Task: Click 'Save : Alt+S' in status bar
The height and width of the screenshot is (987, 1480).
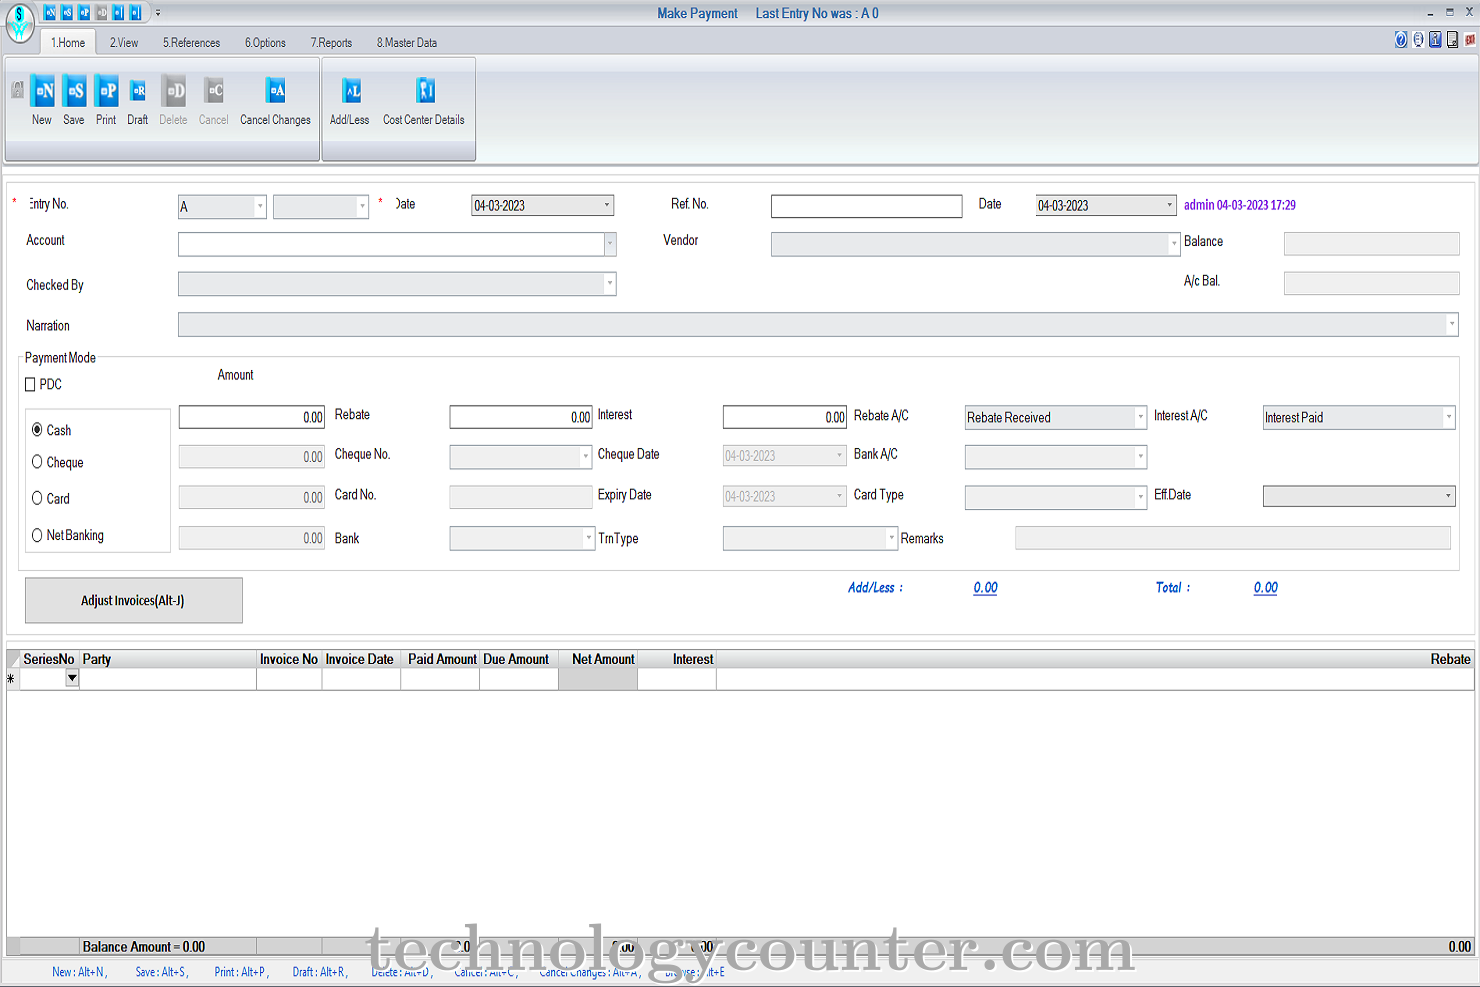Action: (161, 972)
